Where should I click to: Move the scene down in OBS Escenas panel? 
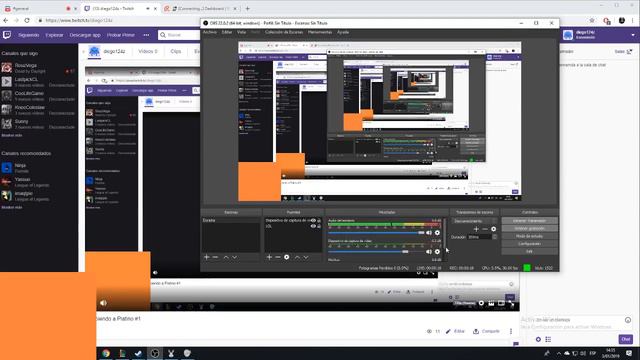(235, 257)
